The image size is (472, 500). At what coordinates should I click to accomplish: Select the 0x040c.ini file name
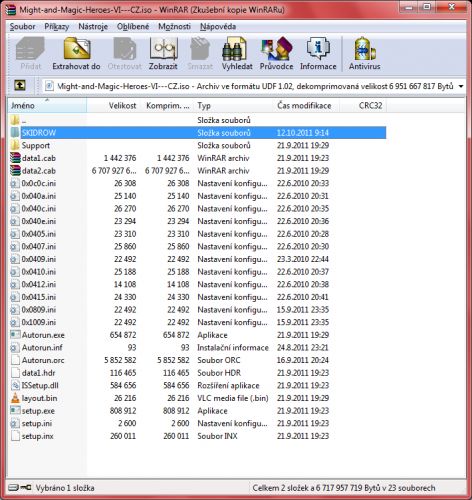(39, 209)
